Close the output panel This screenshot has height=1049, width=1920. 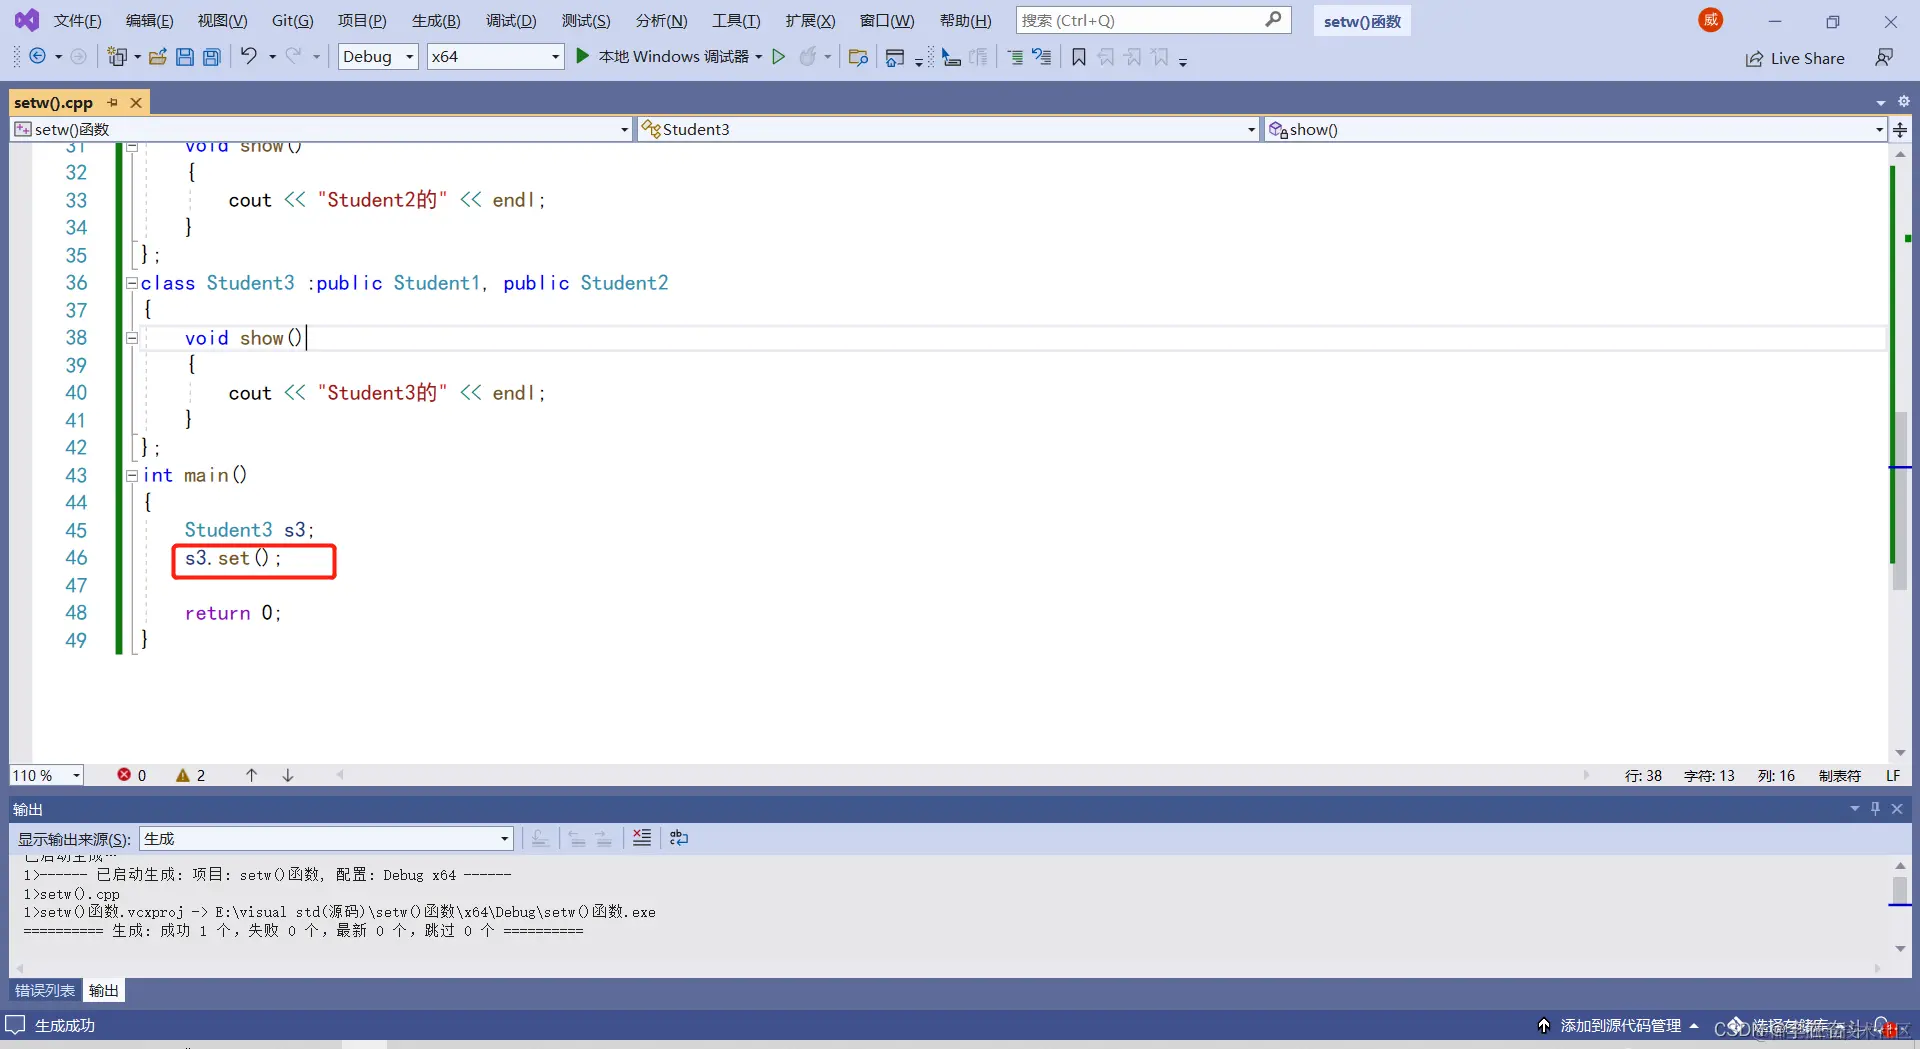coord(1897,808)
